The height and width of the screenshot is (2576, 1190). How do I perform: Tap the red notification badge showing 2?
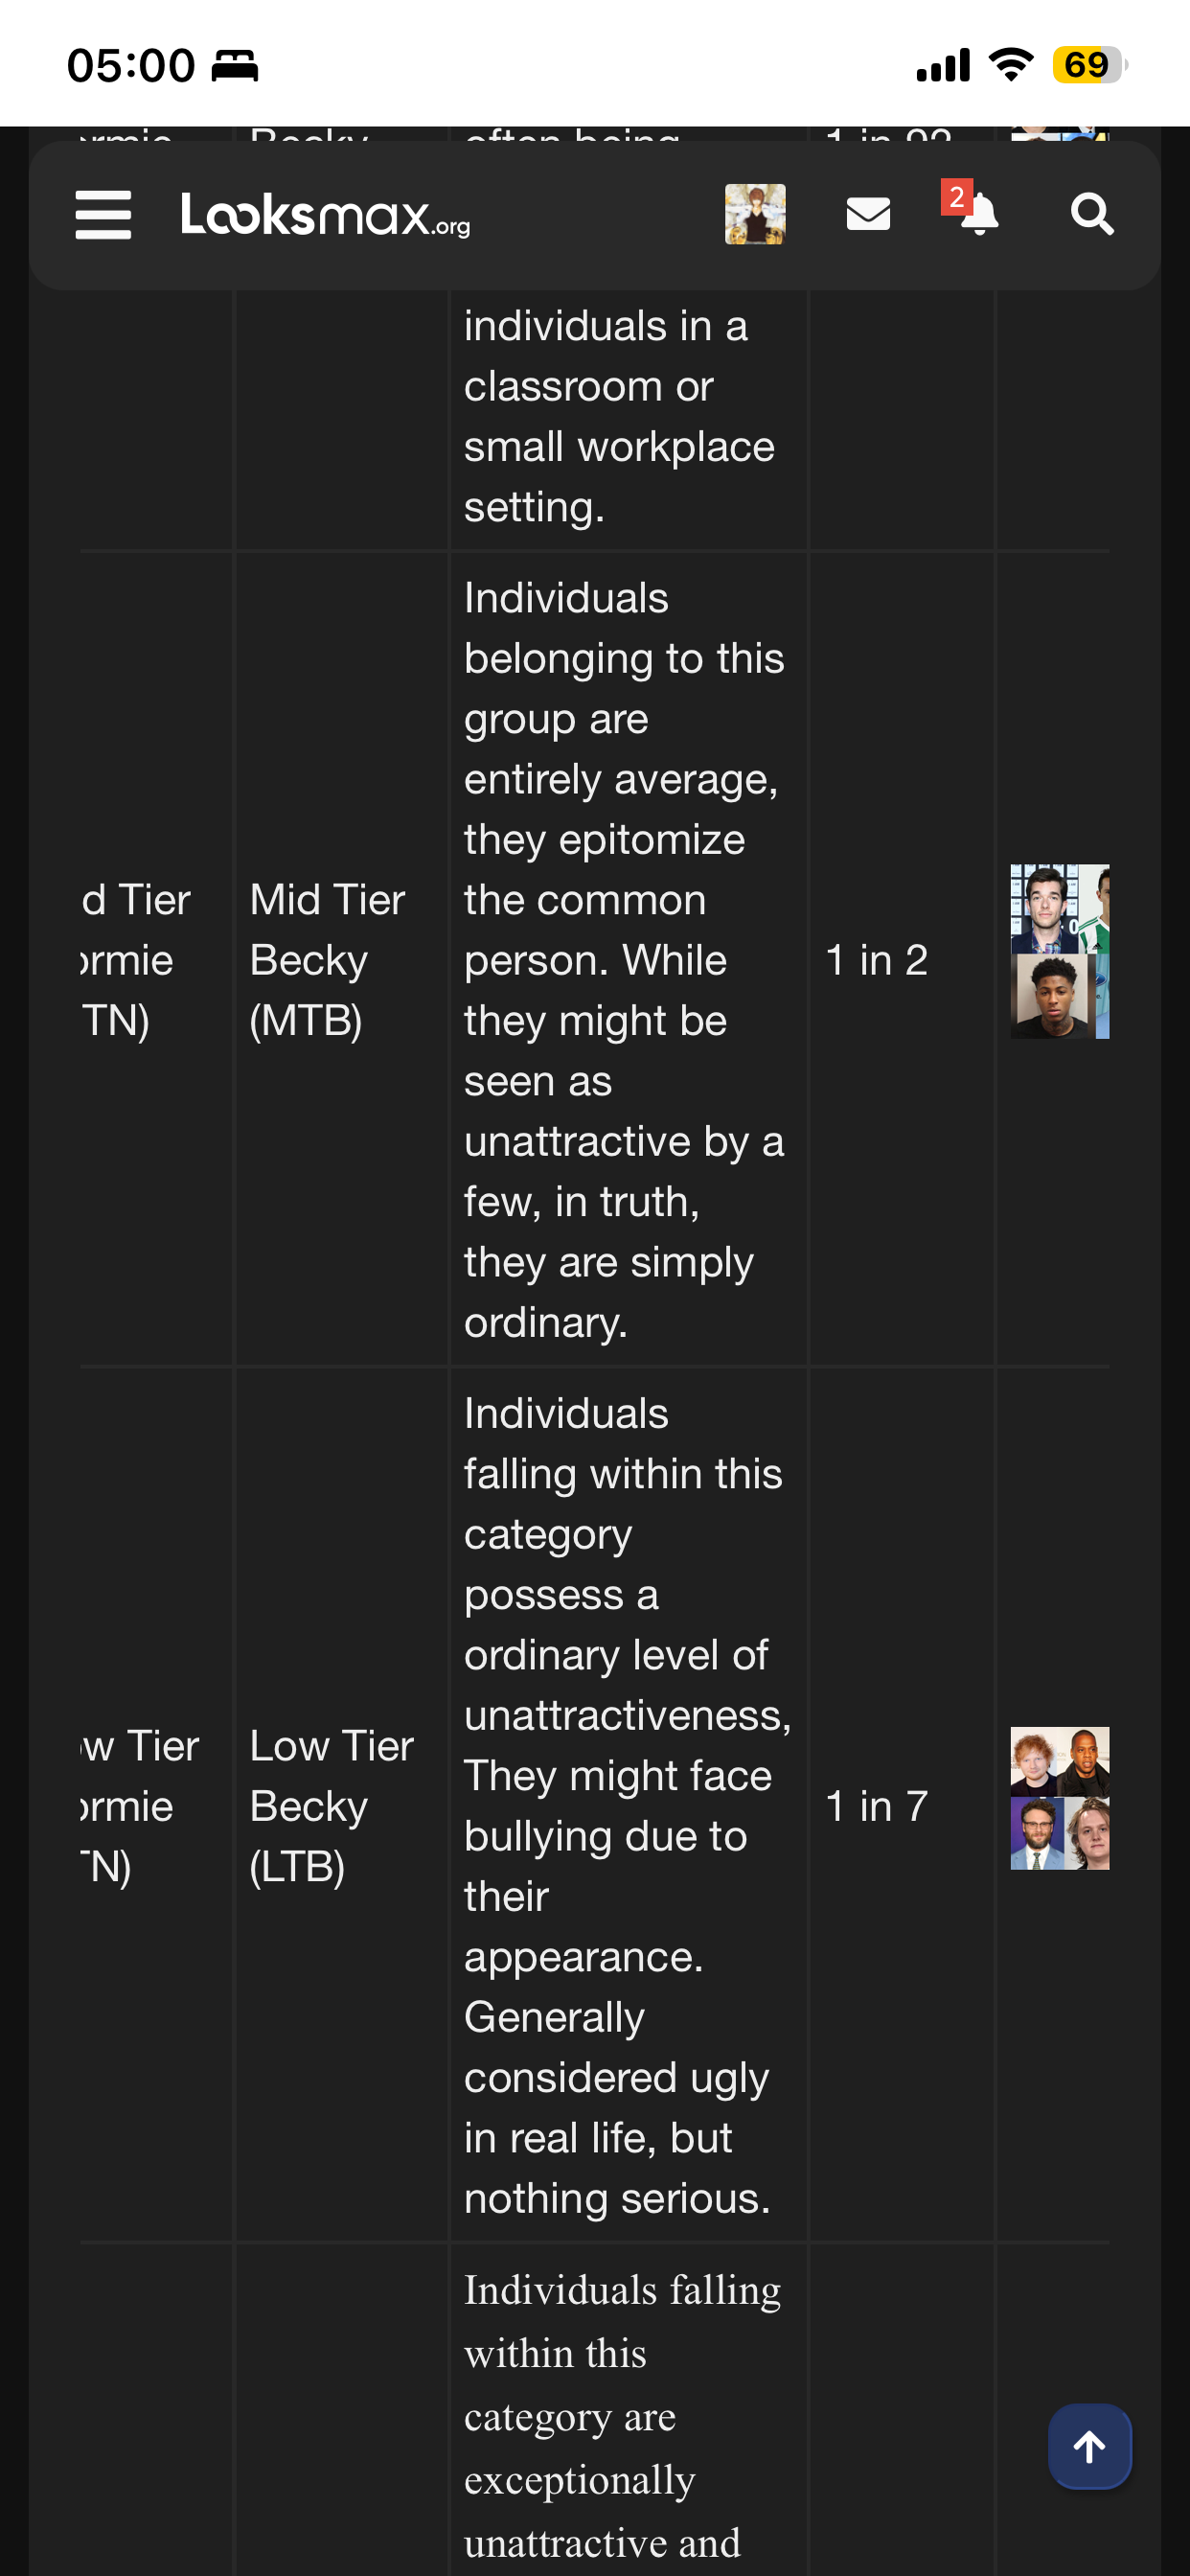[956, 197]
